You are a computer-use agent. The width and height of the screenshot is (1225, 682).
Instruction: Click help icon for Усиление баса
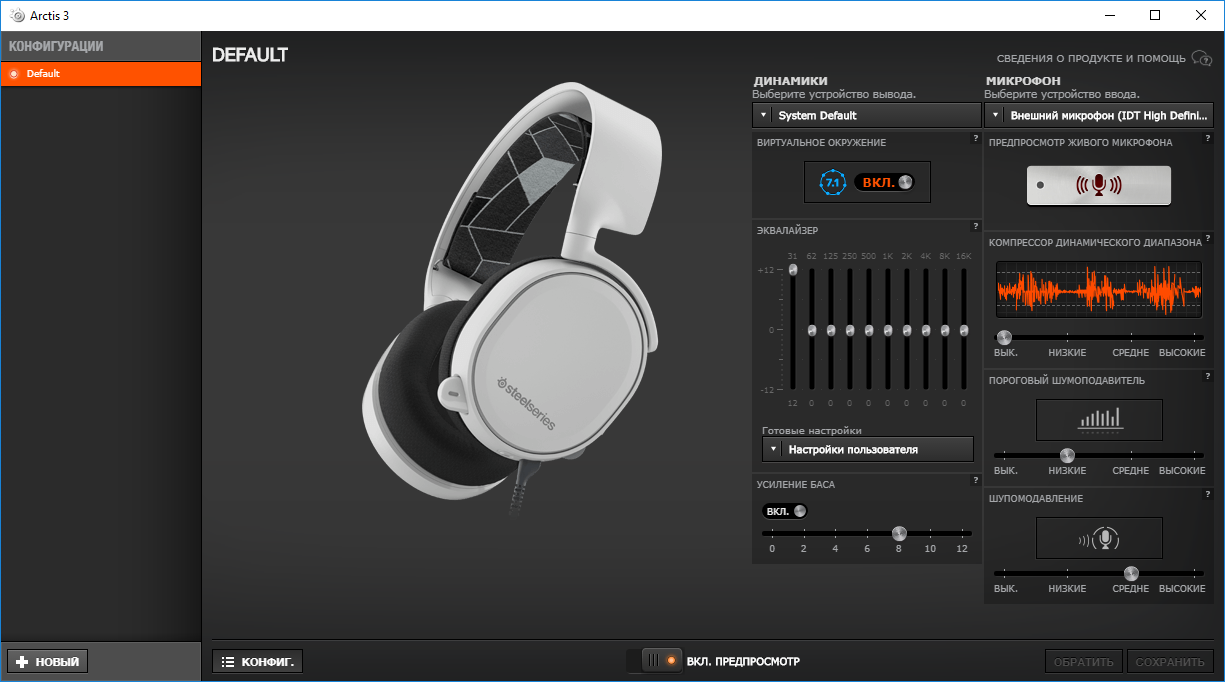tap(975, 480)
